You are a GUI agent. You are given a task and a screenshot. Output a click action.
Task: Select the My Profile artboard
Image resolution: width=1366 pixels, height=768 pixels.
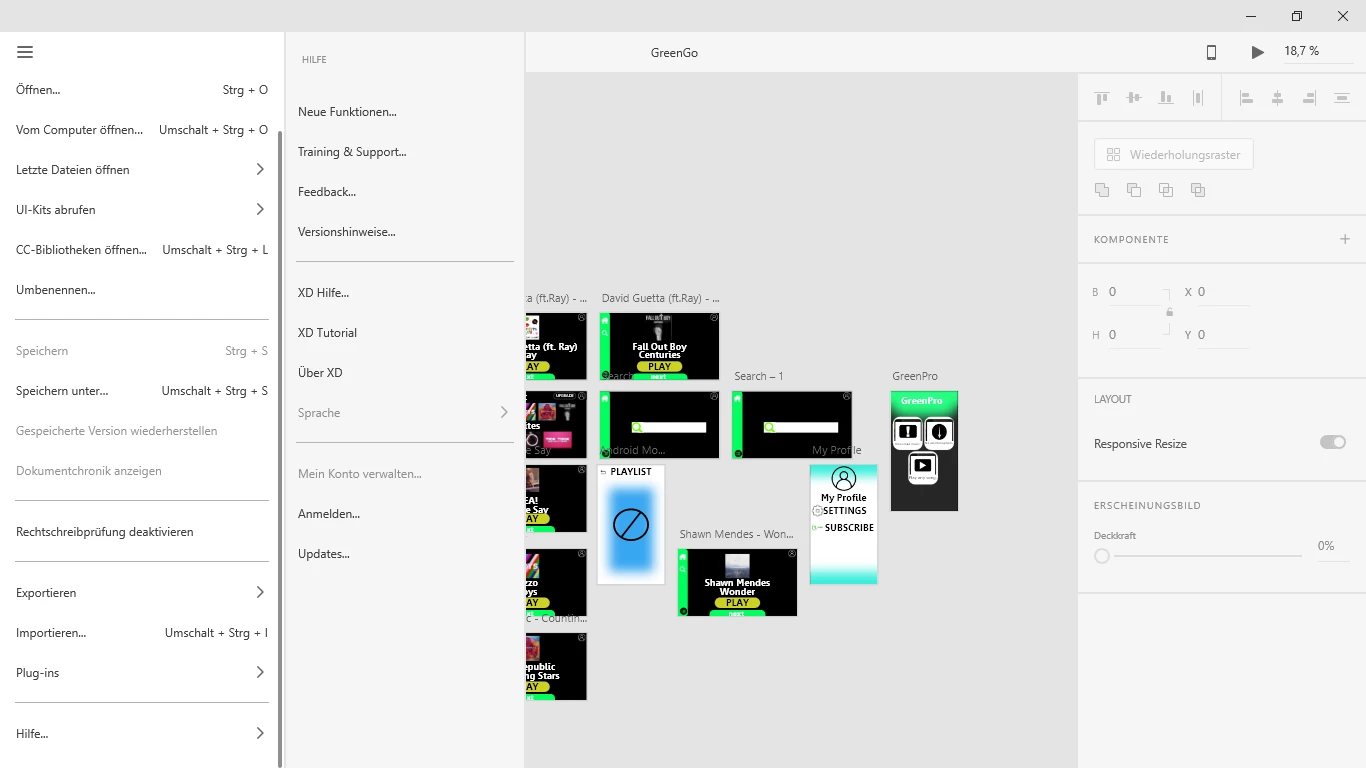(843, 524)
